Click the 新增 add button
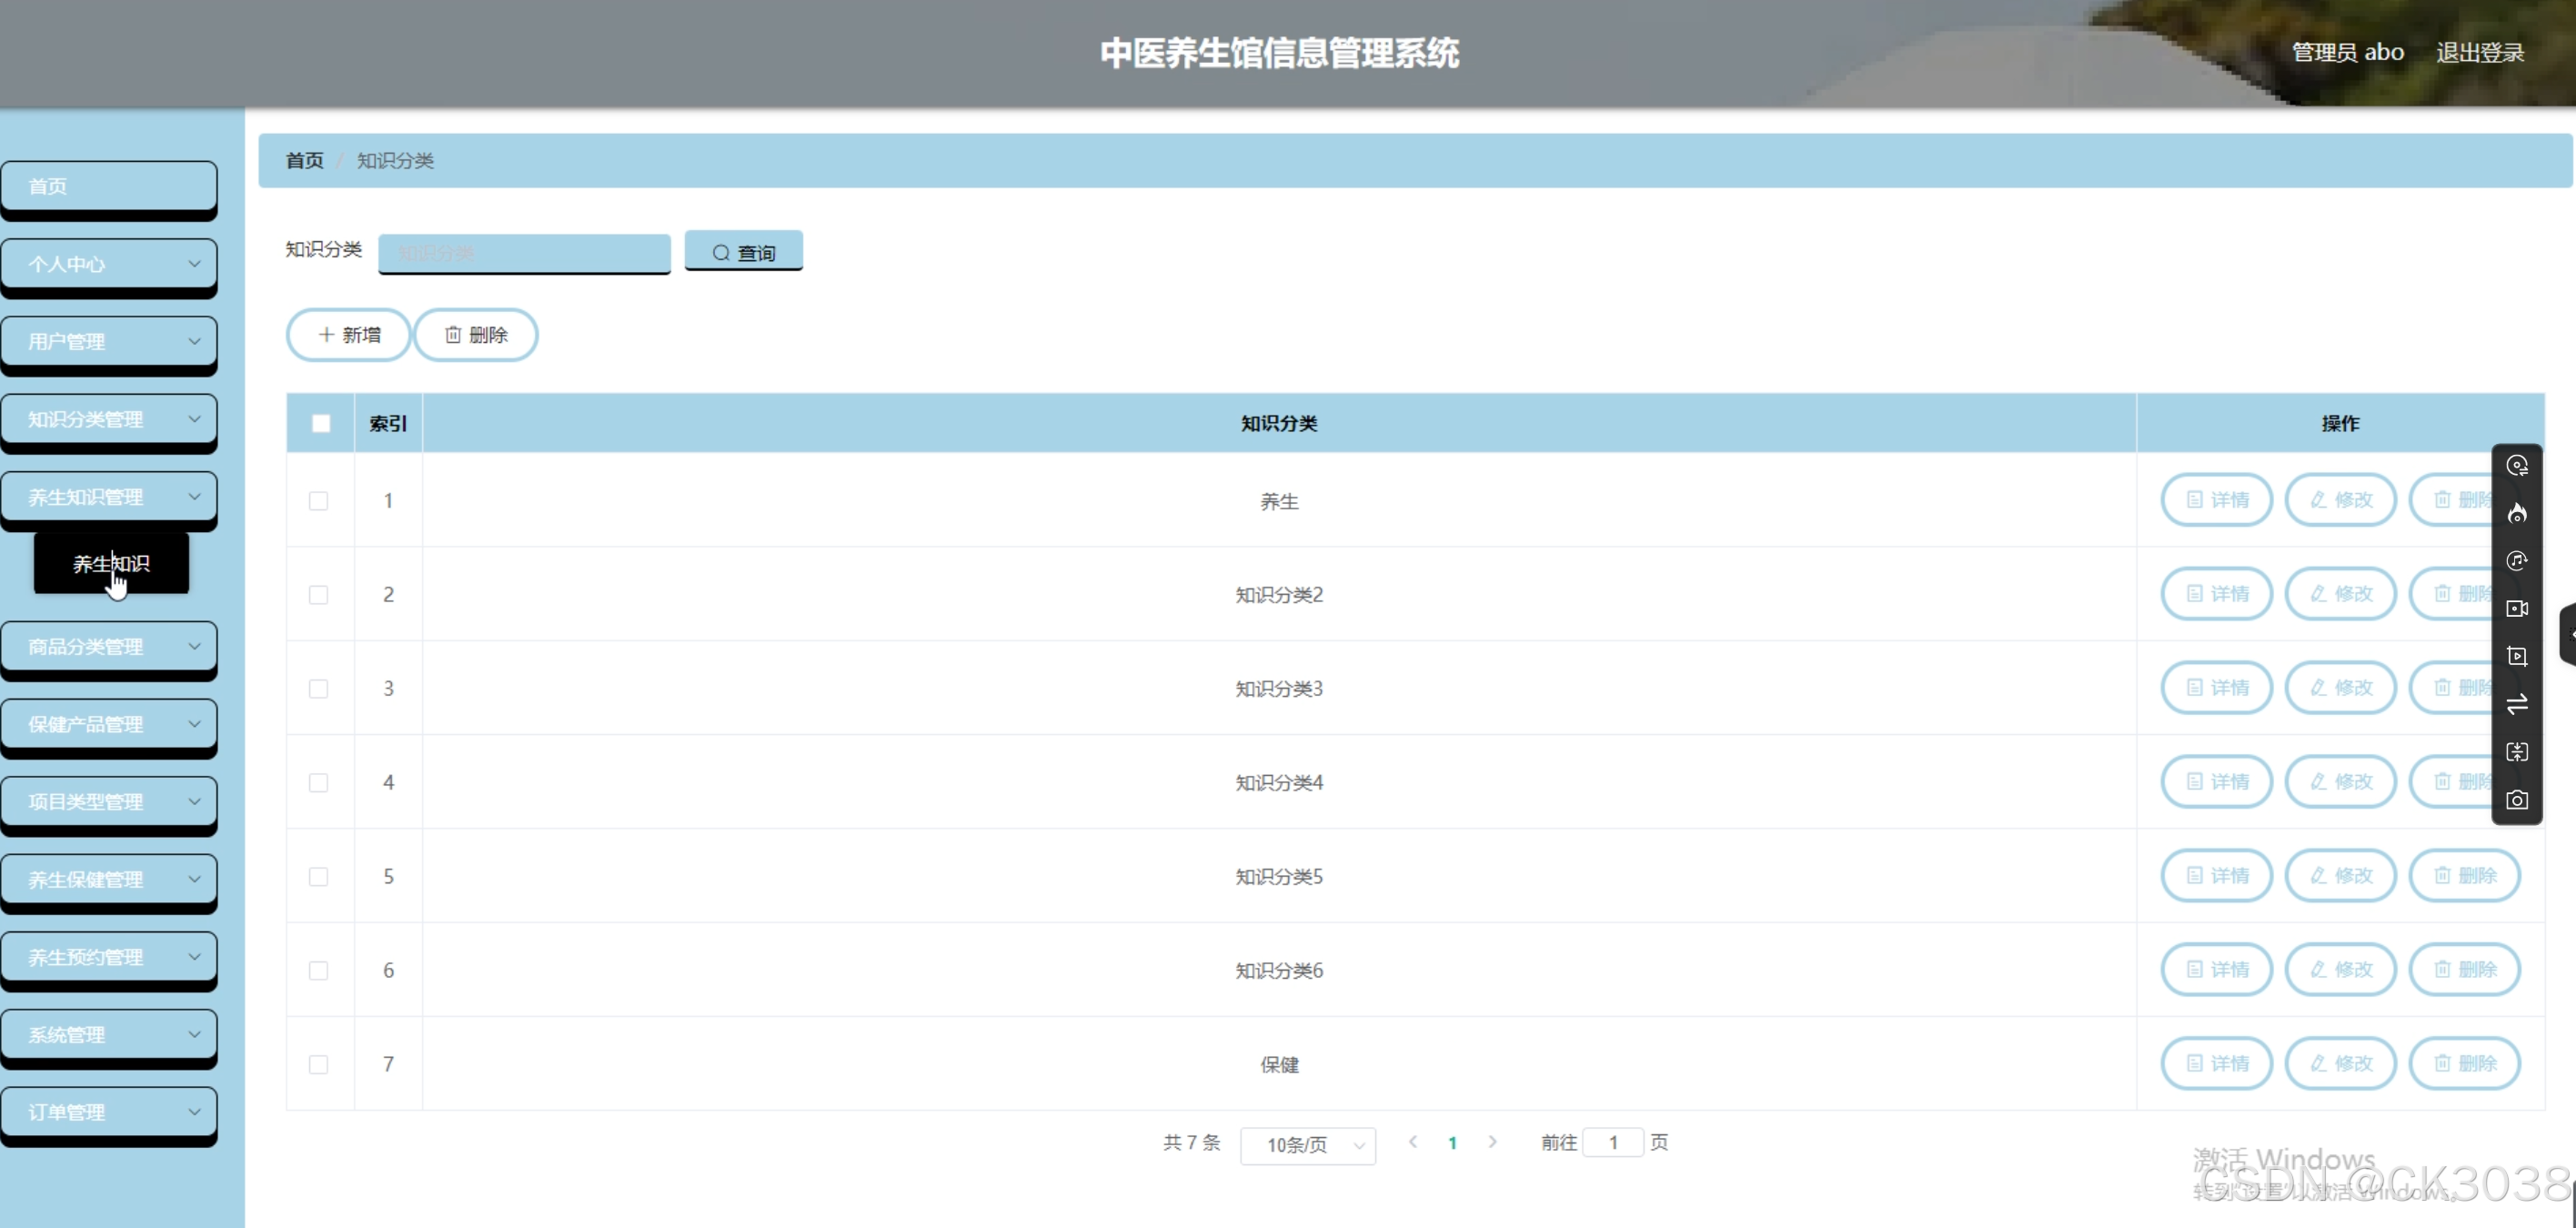Viewport: 2576px width, 1228px height. pyautogui.click(x=349, y=335)
